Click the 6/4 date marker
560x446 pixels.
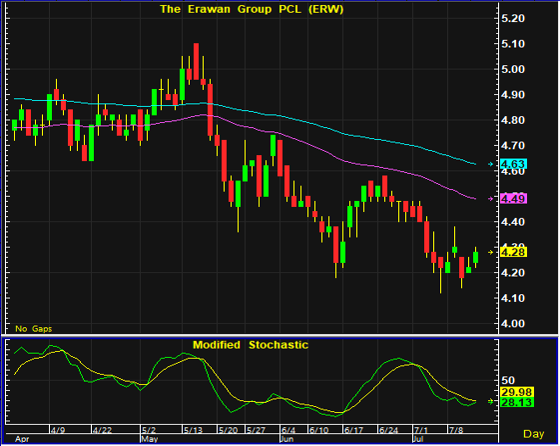288,430
